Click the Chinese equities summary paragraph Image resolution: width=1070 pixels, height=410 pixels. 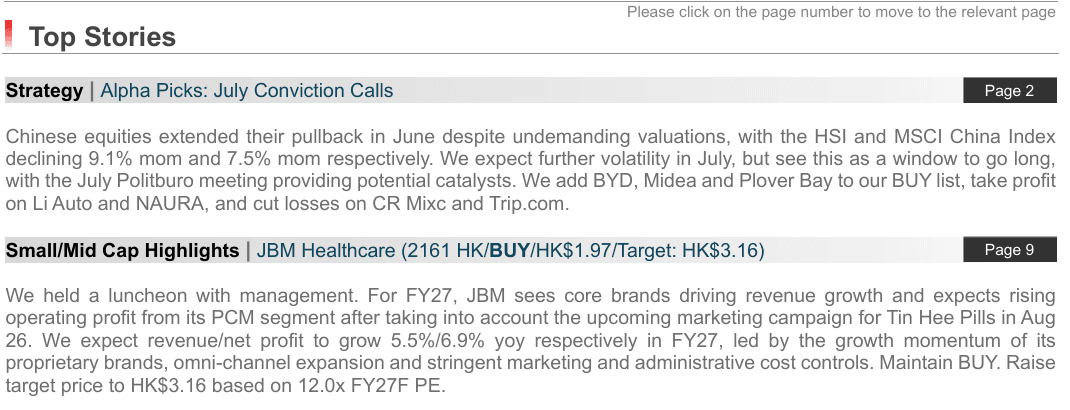pyautogui.click(x=530, y=171)
